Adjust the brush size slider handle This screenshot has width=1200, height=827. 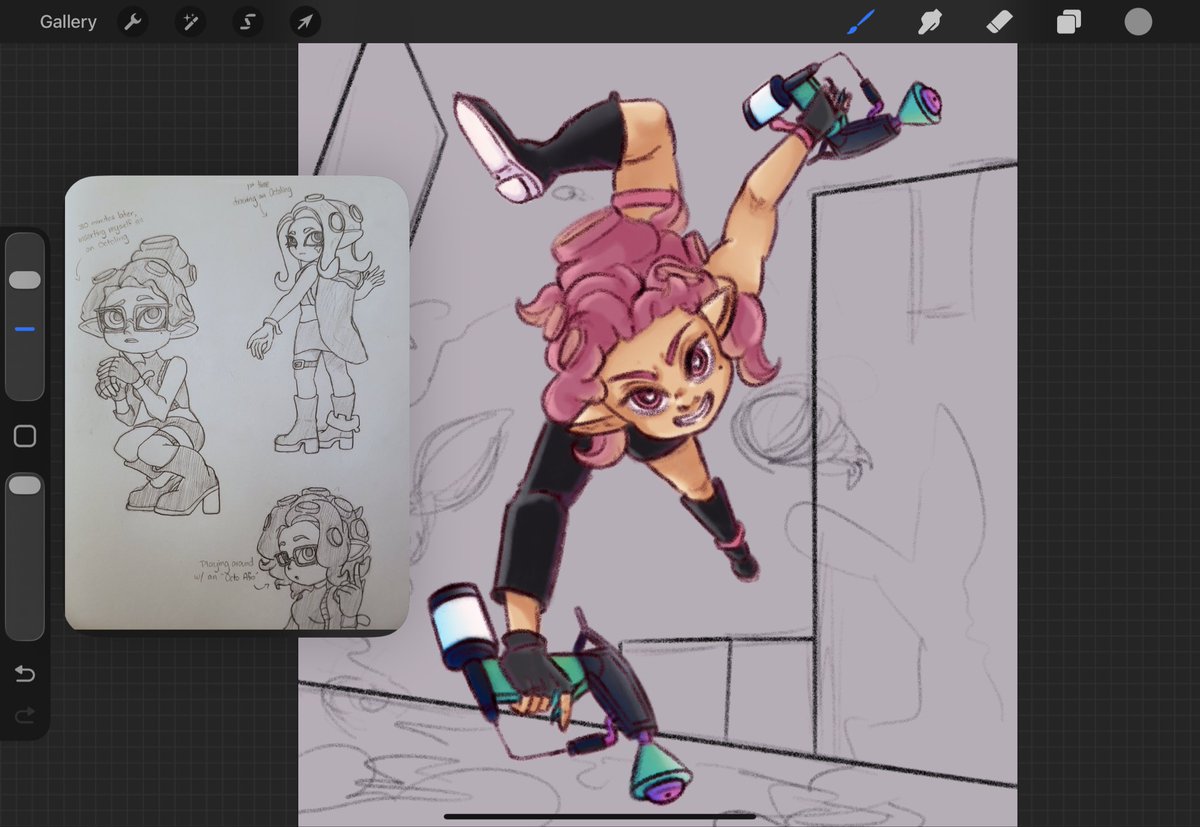pyautogui.click(x=25, y=280)
